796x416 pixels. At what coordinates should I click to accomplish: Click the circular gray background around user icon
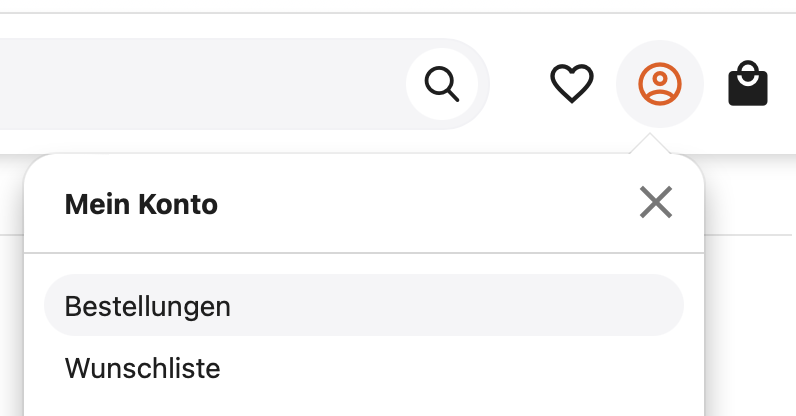[x=659, y=84]
